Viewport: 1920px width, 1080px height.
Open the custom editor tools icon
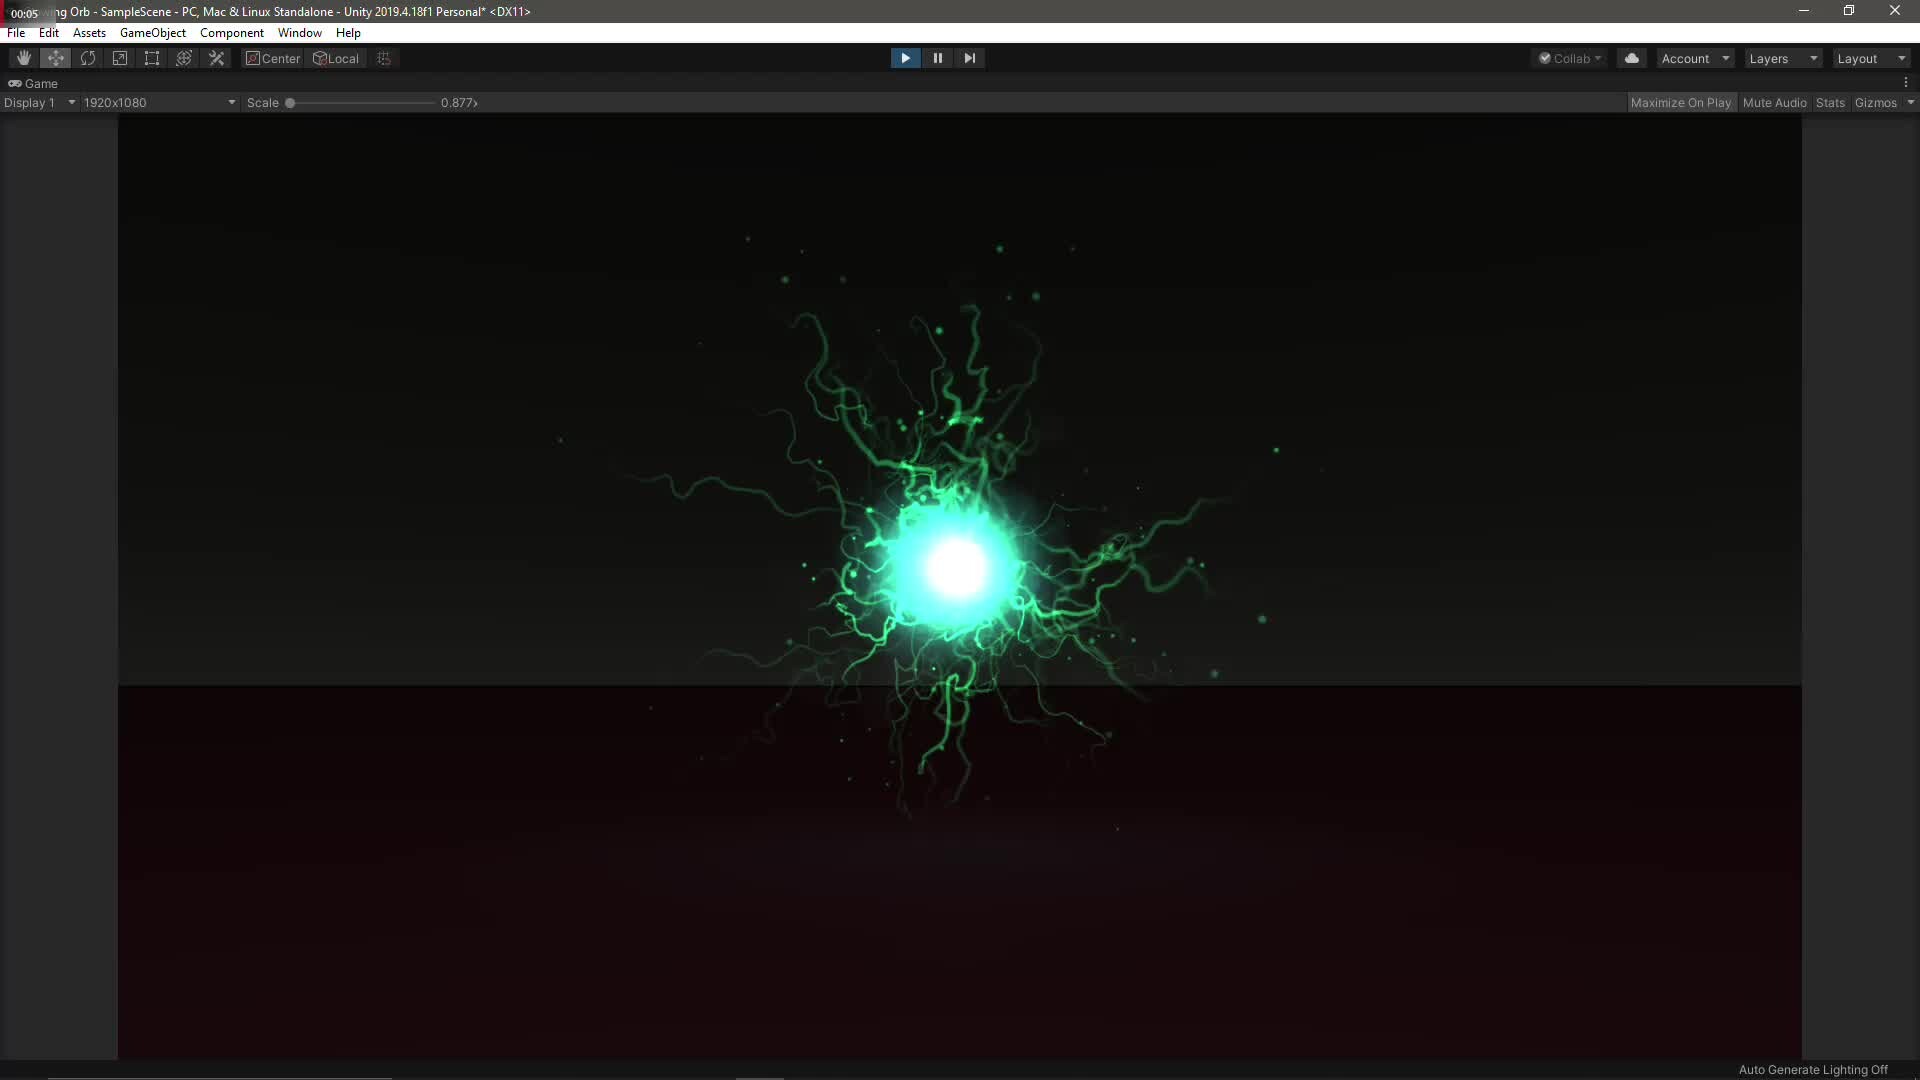pyautogui.click(x=216, y=58)
